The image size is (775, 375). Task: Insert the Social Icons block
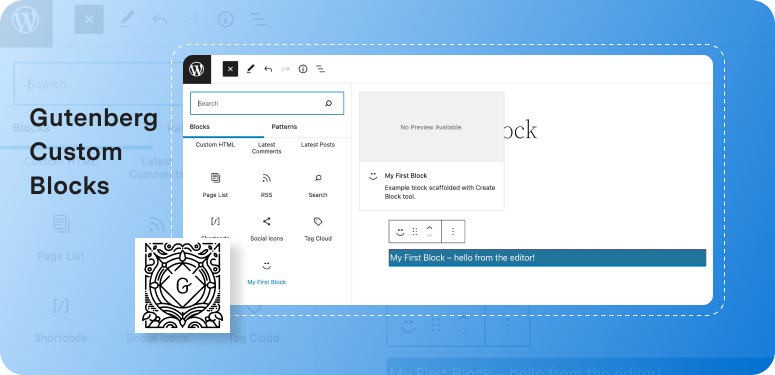point(266,229)
